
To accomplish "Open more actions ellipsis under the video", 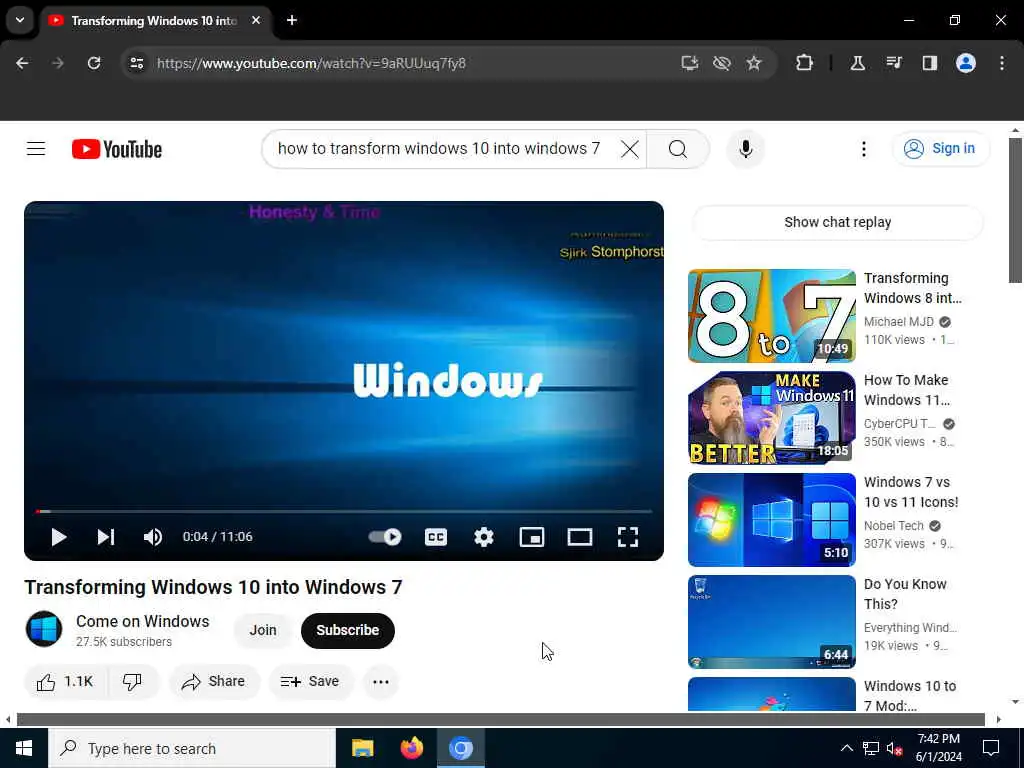I will click(381, 682).
